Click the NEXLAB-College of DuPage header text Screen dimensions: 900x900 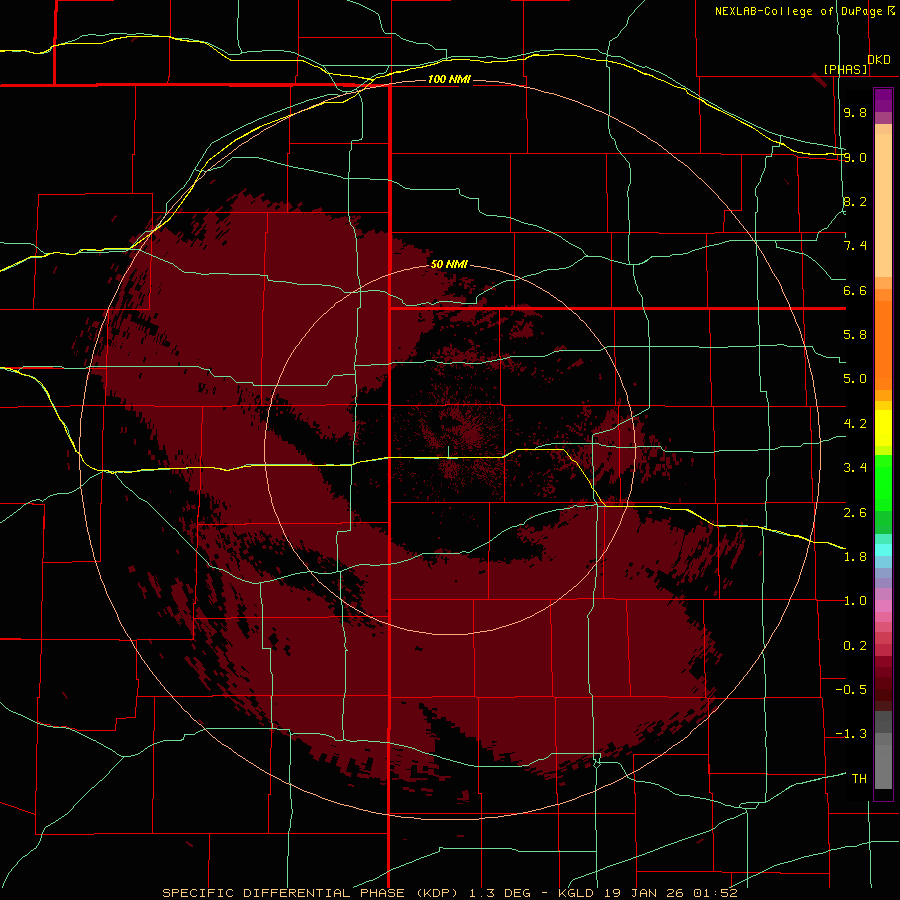[x=798, y=11]
